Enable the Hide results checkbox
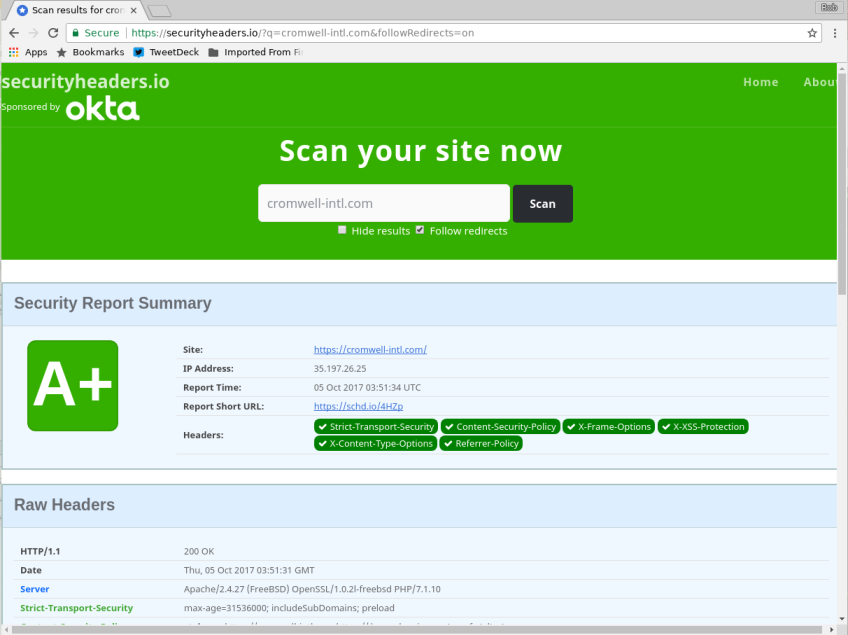The image size is (848, 635). click(342, 230)
